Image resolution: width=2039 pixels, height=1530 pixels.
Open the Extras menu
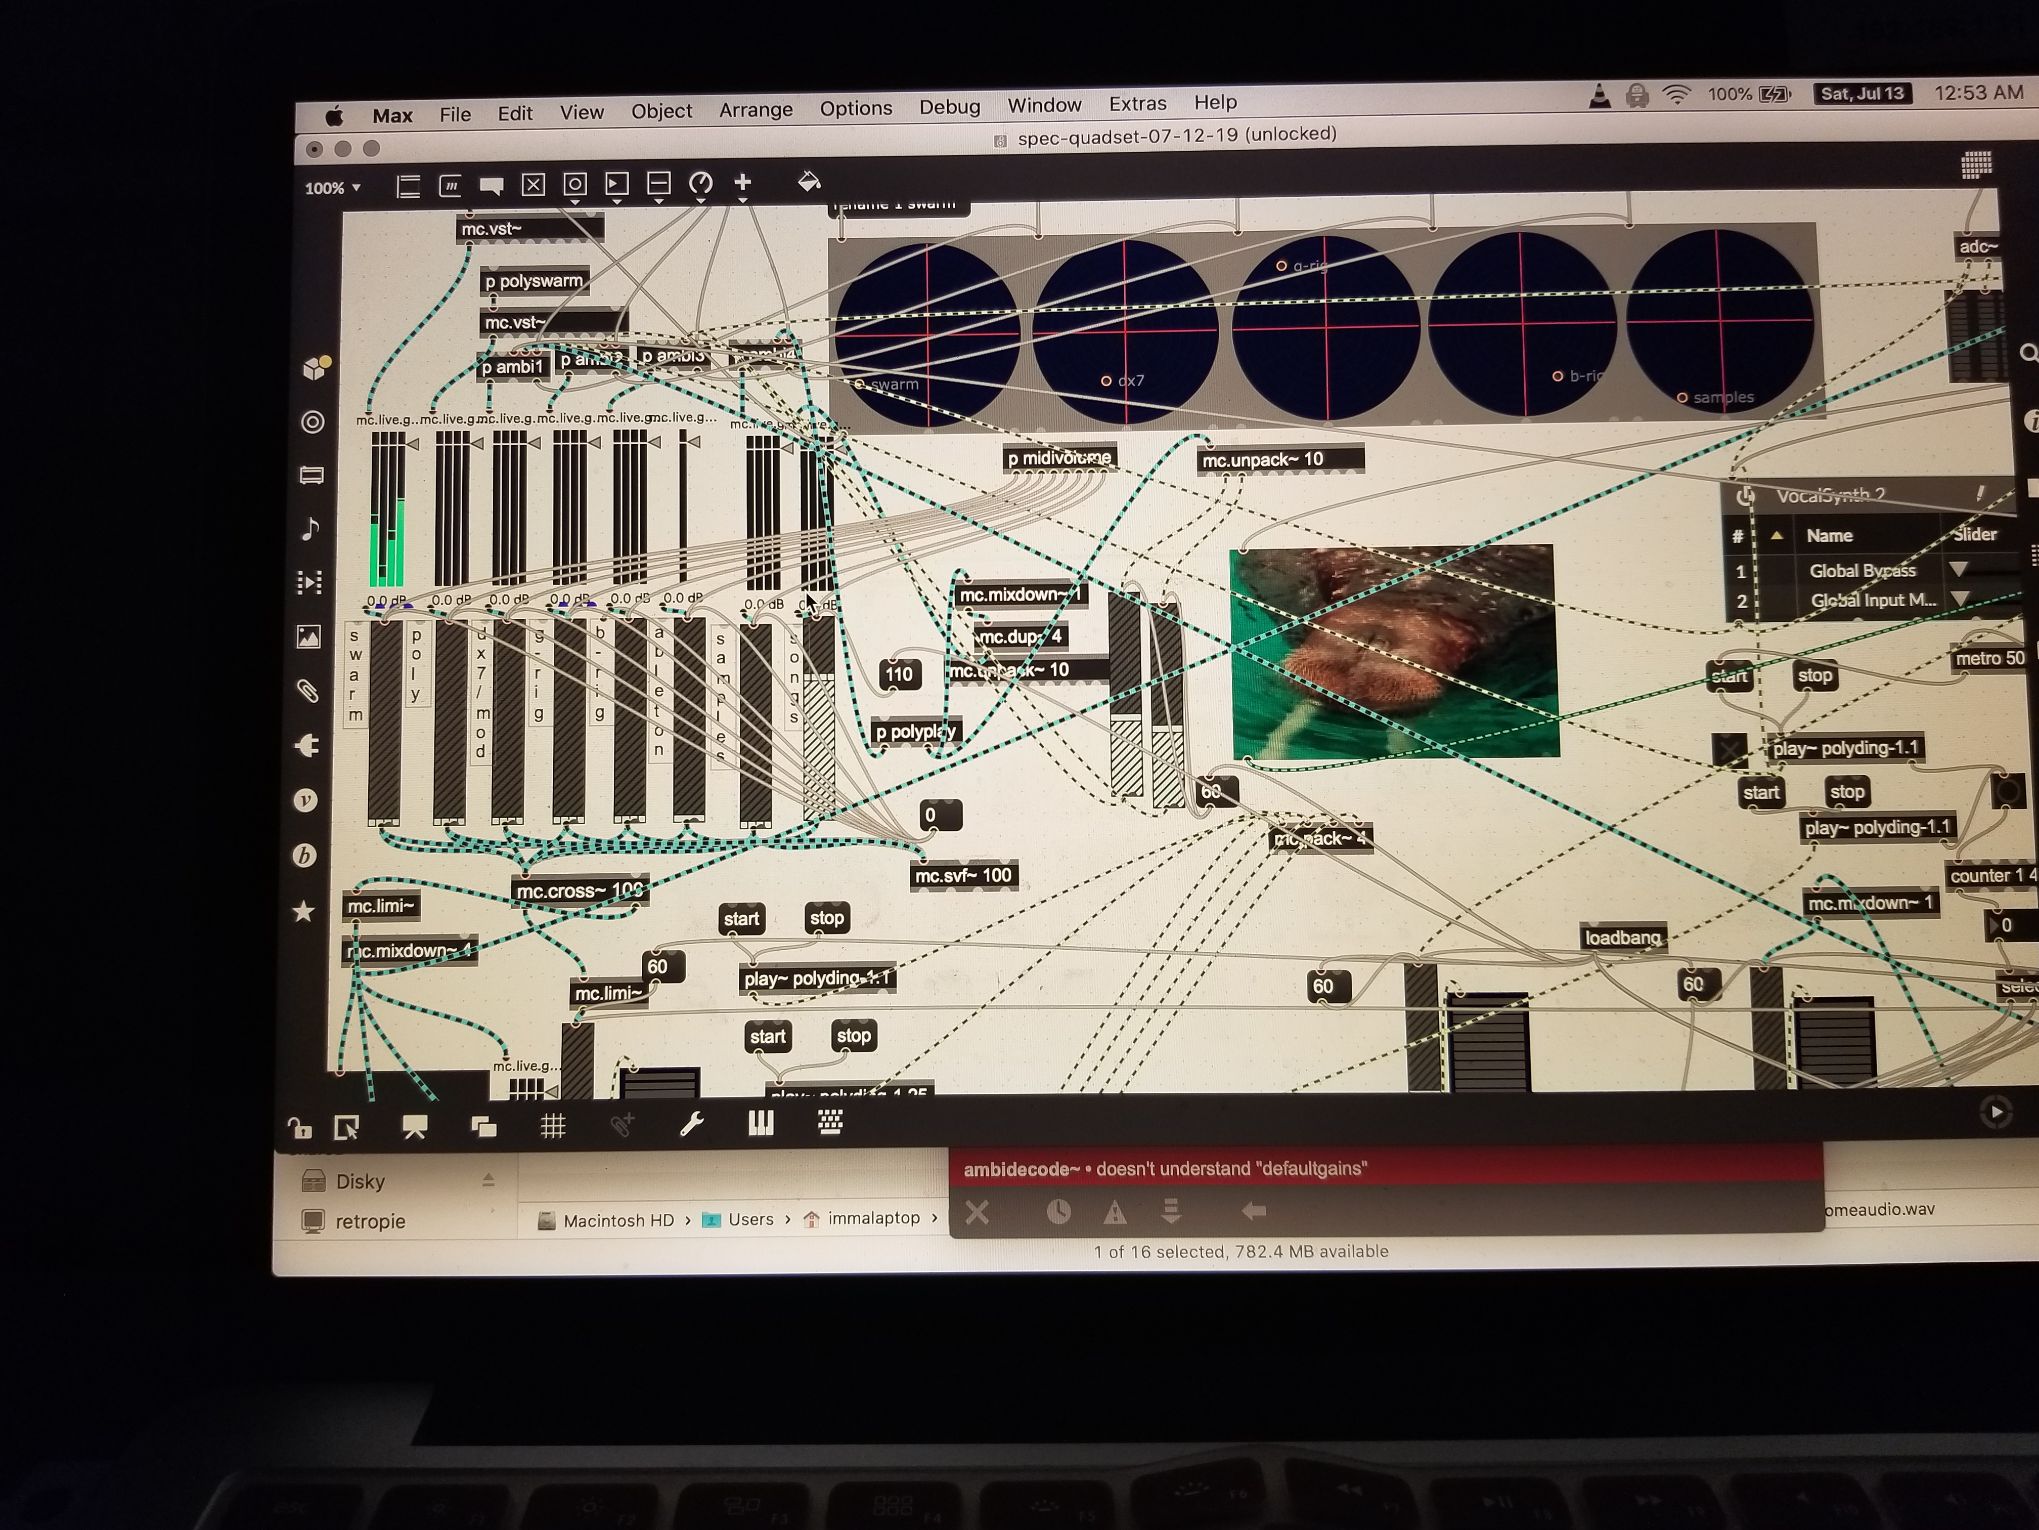(x=1137, y=103)
